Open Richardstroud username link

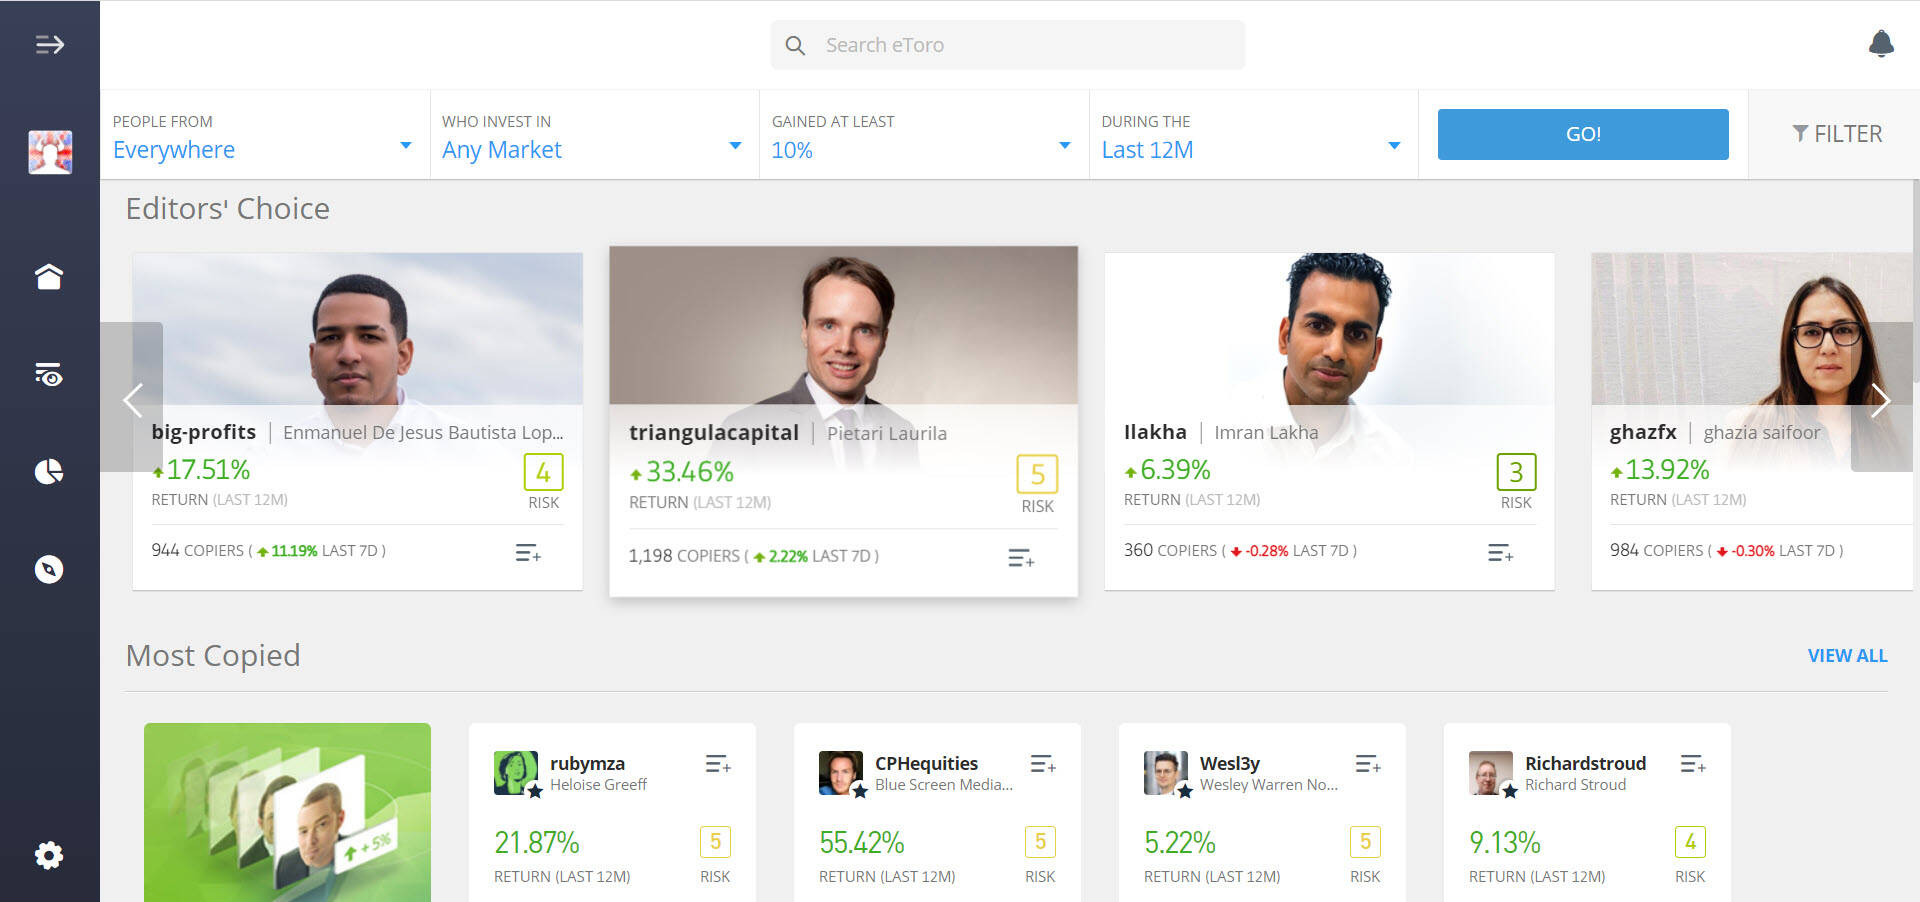pyautogui.click(x=1585, y=764)
